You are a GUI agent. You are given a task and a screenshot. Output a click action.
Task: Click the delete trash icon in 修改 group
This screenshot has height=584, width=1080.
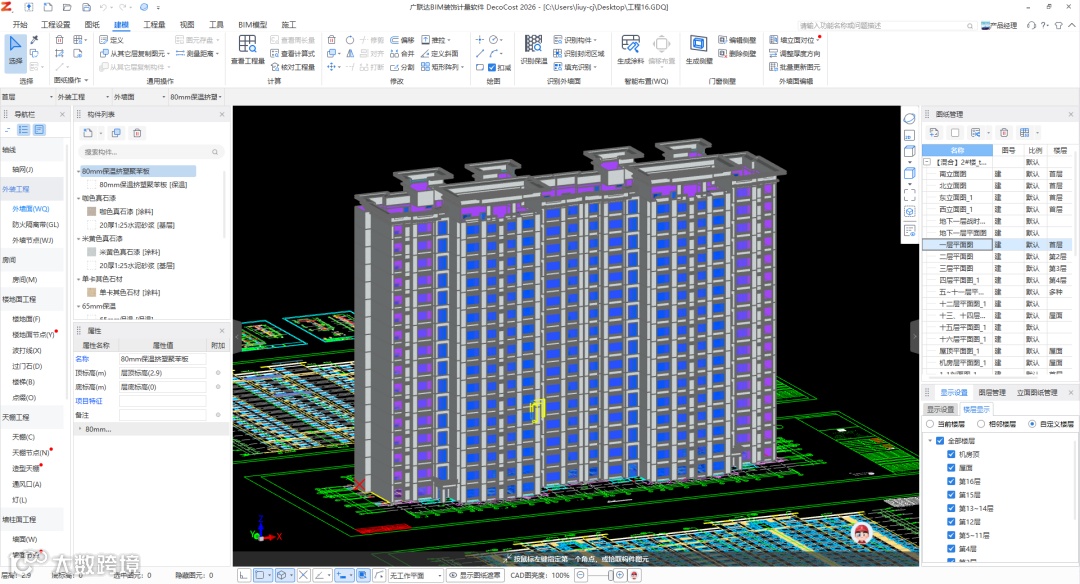click(x=332, y=40)
